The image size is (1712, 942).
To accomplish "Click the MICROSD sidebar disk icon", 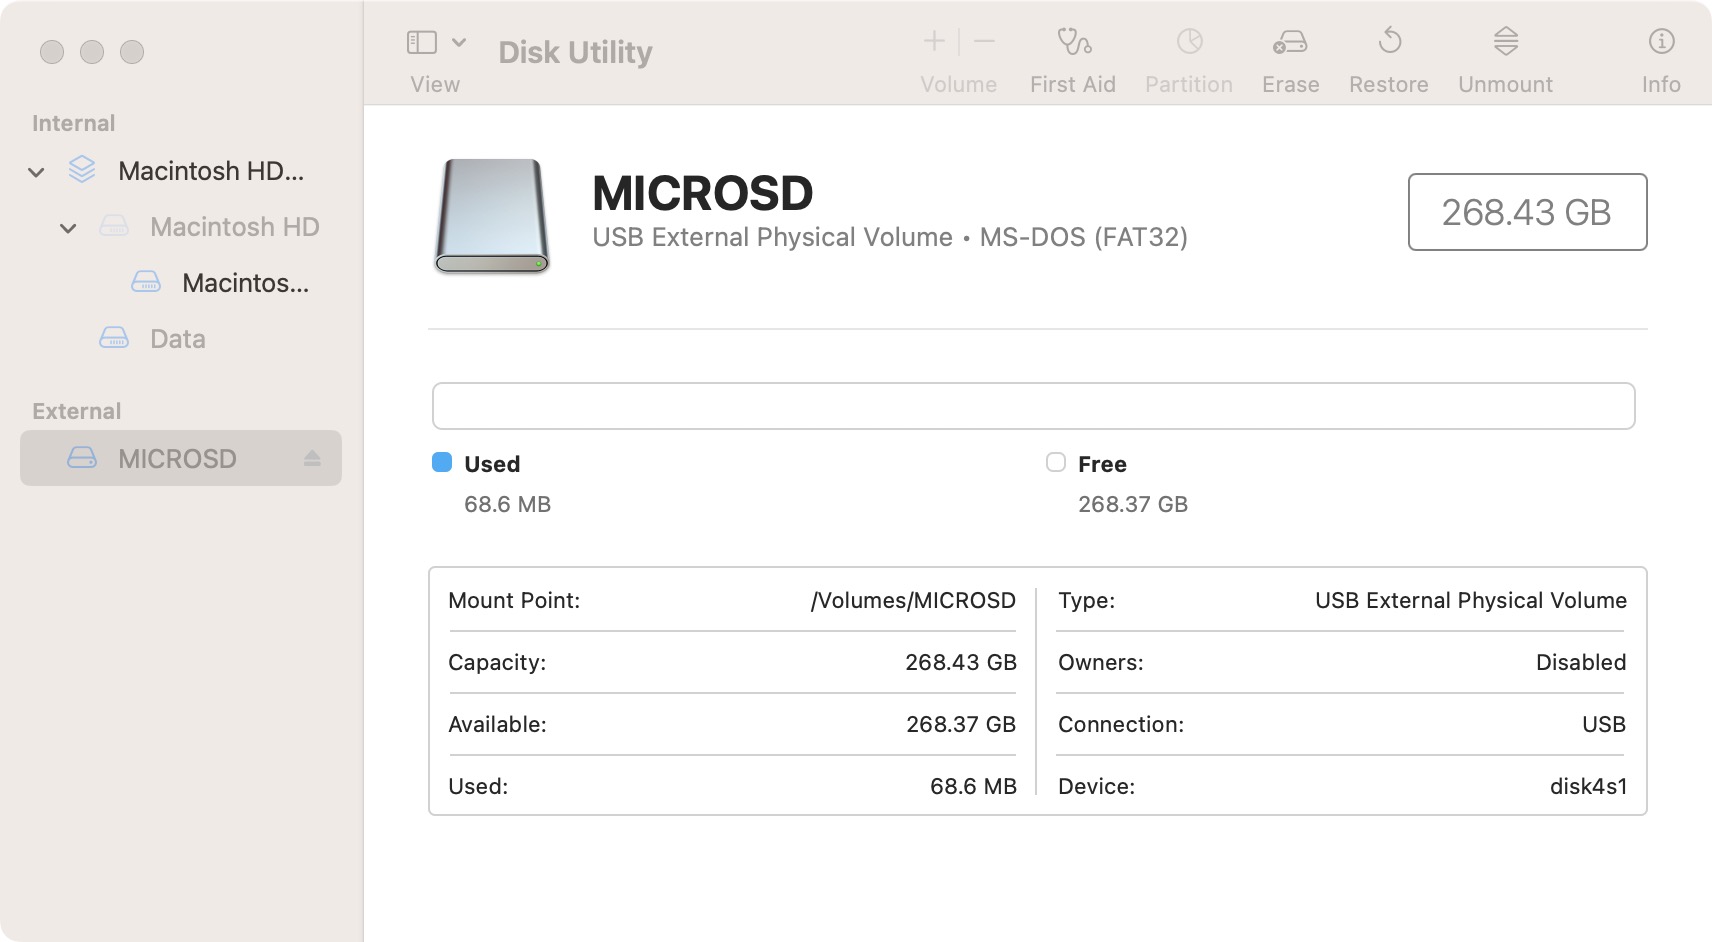I will coord(82,458).
